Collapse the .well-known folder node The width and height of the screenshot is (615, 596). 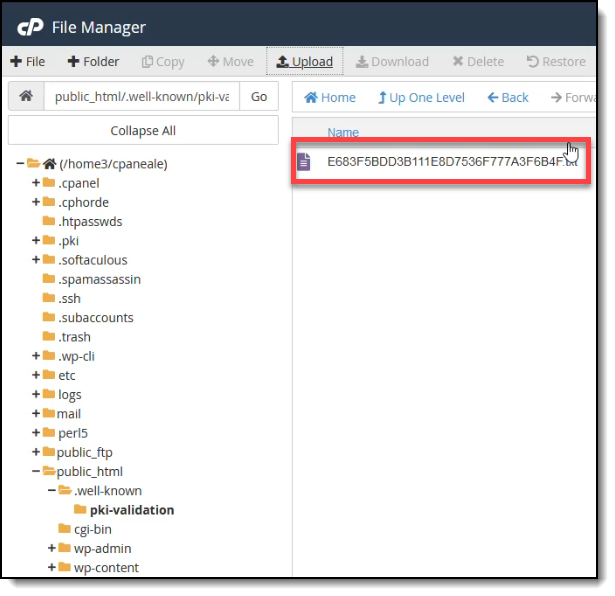(x=52, y=491)
